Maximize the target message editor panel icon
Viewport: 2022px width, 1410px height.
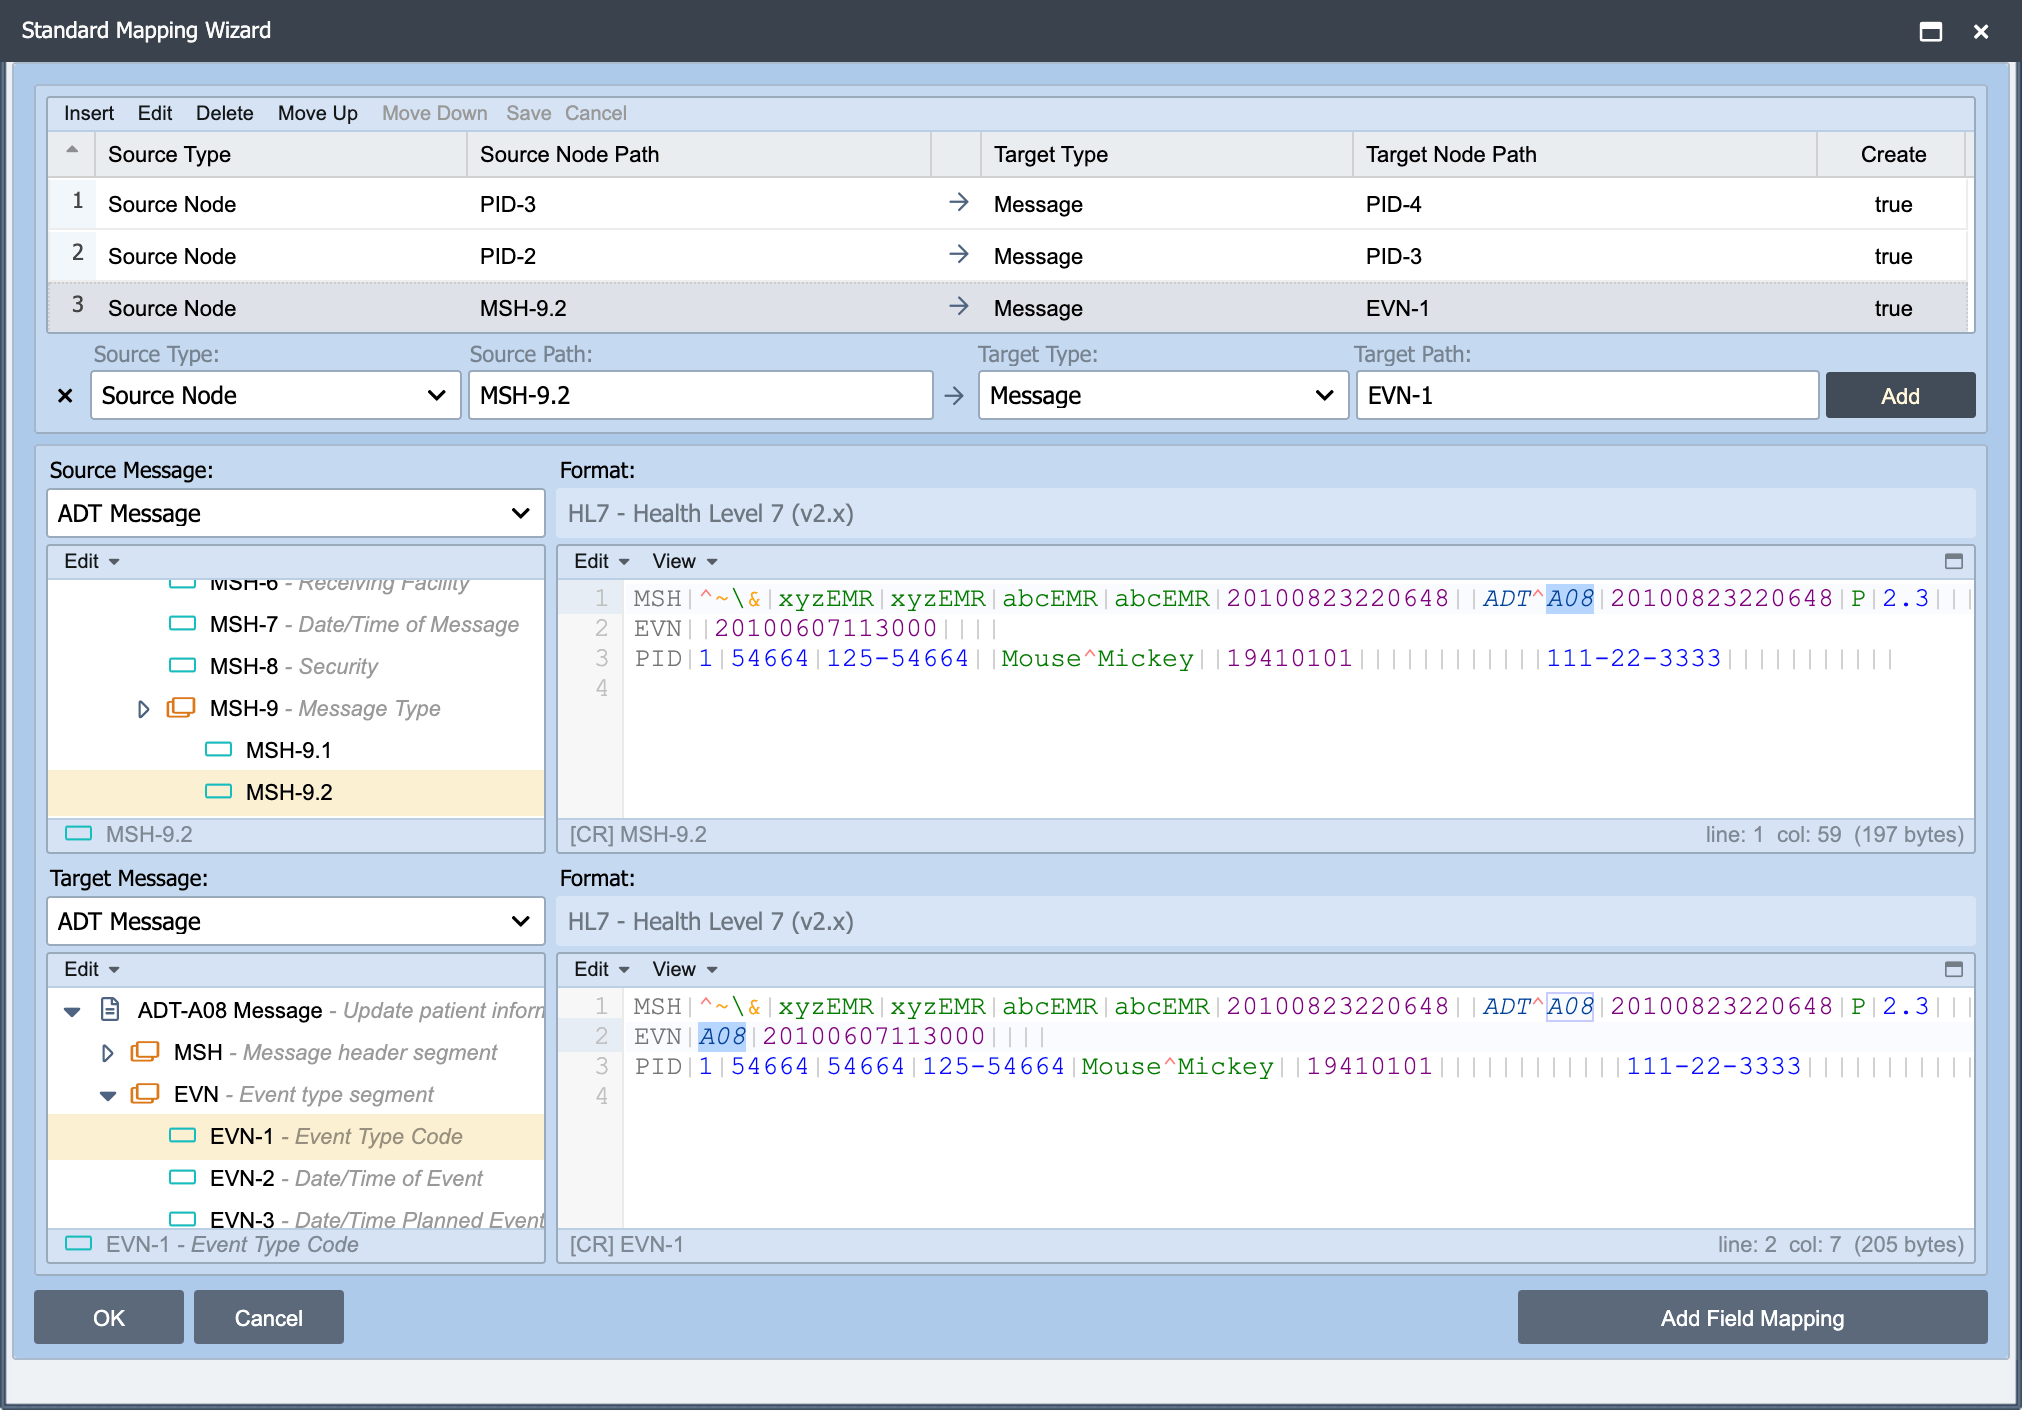click(x=1953, y=969)
